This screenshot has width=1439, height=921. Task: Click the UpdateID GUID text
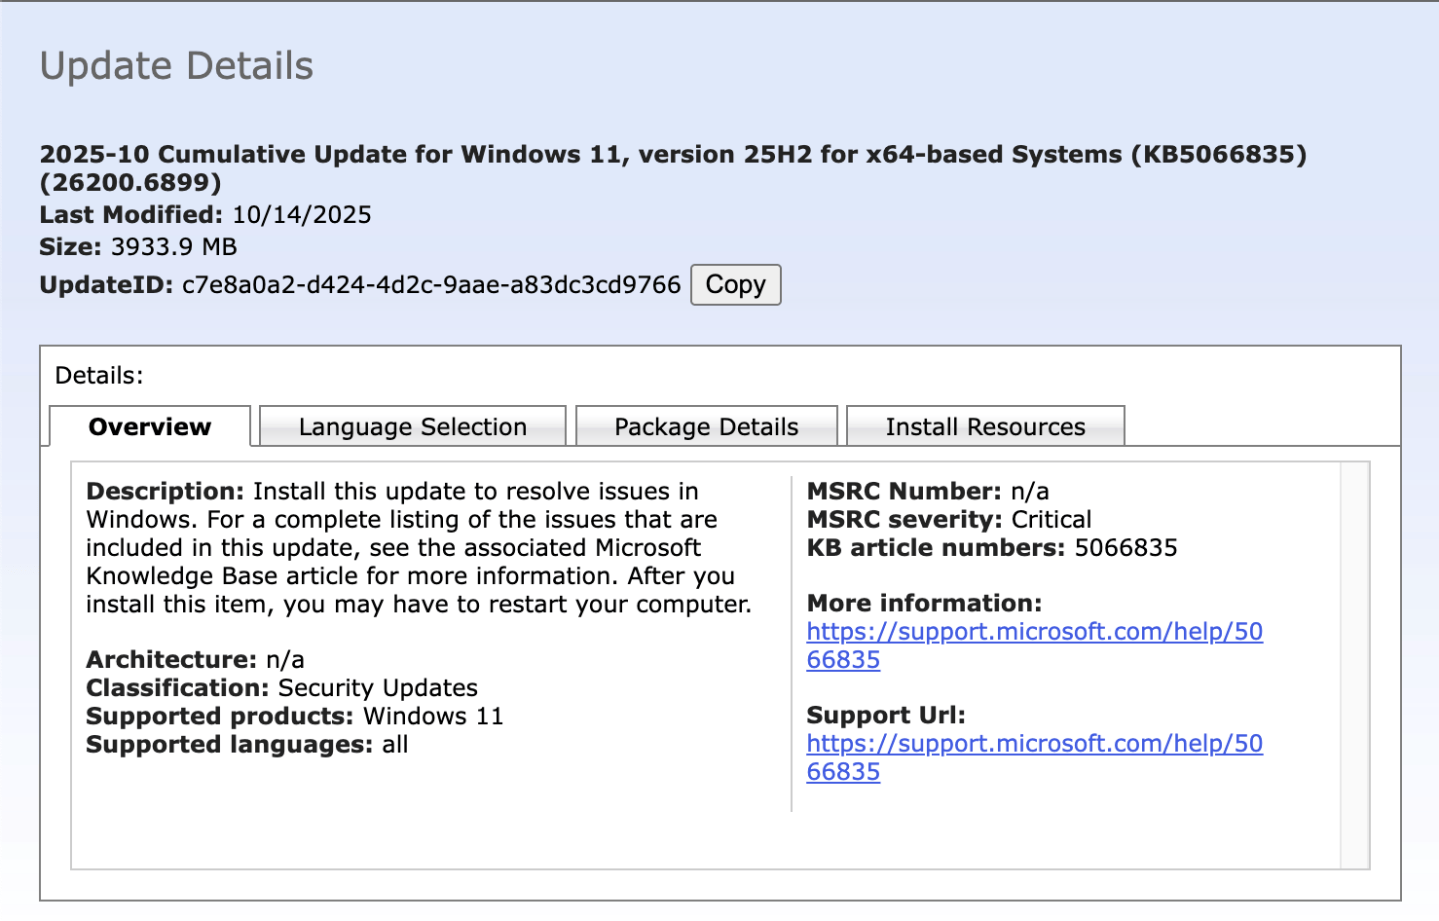[x=431, y=285]
